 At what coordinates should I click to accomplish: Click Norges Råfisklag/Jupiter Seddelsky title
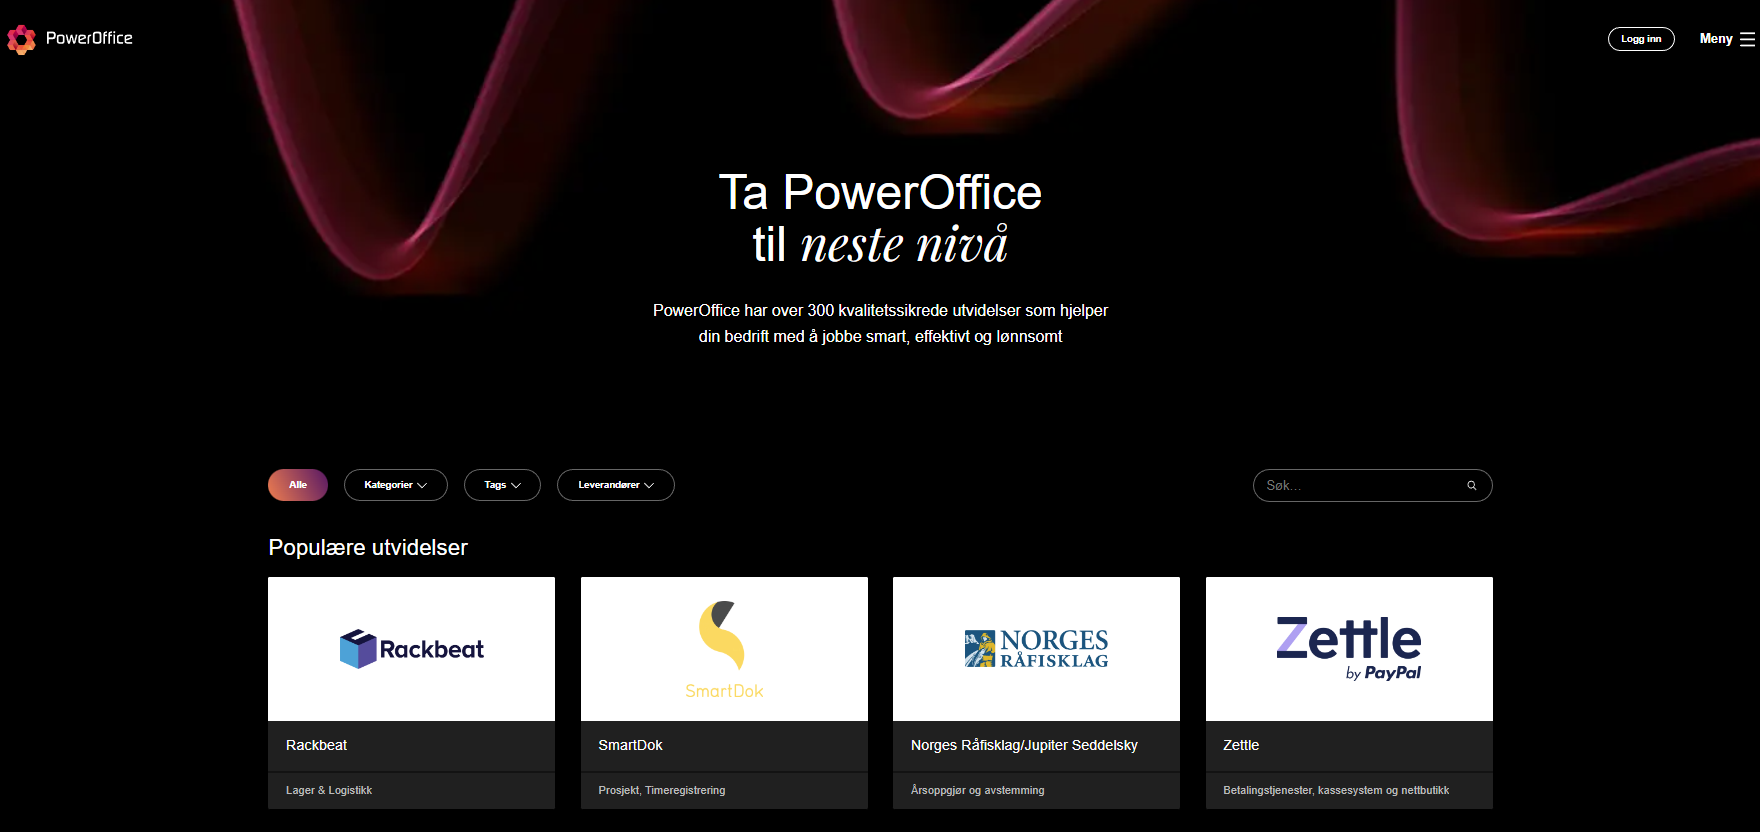(1024, 745)
